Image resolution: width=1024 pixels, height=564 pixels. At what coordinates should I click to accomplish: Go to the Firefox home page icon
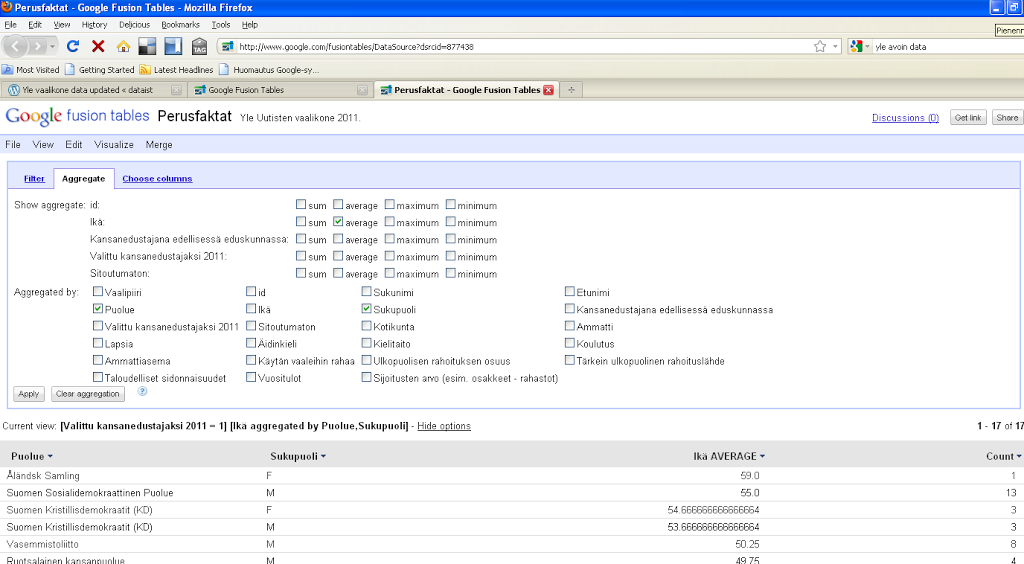[x=123, y=46]
